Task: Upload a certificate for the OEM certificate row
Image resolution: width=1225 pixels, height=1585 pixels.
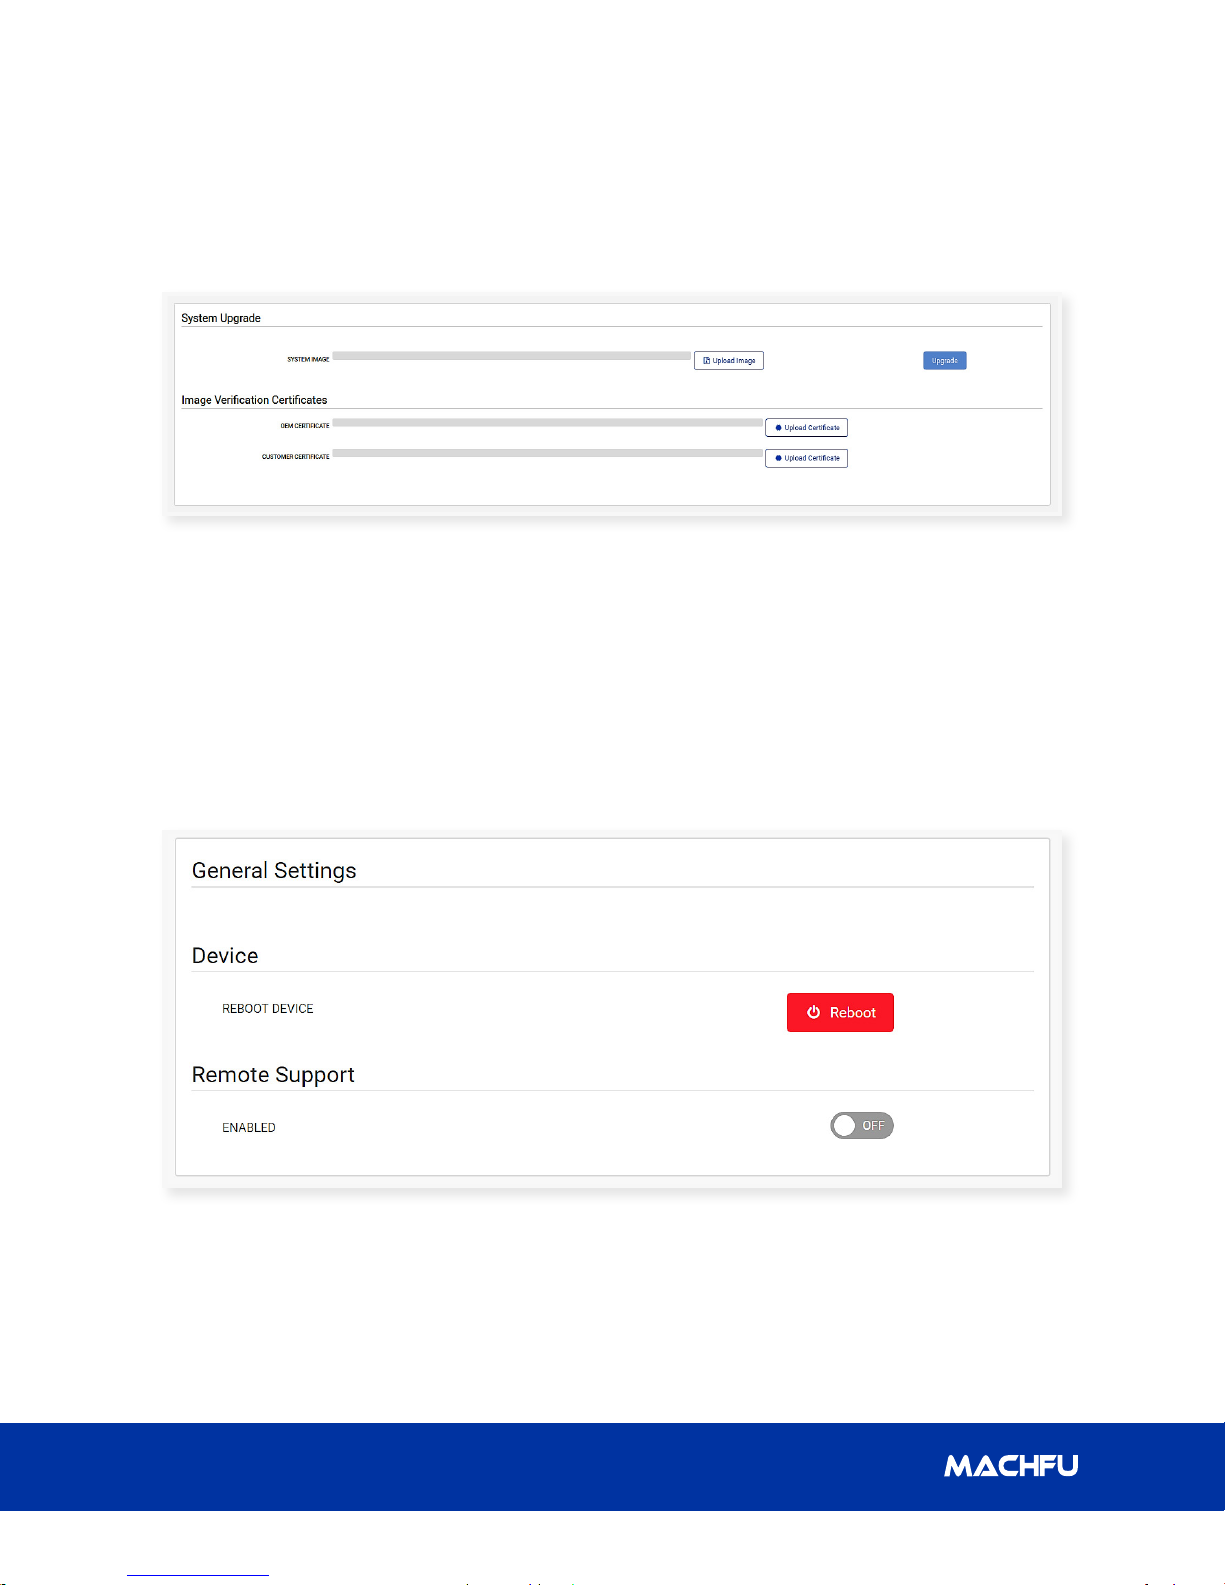Action: 806,428
